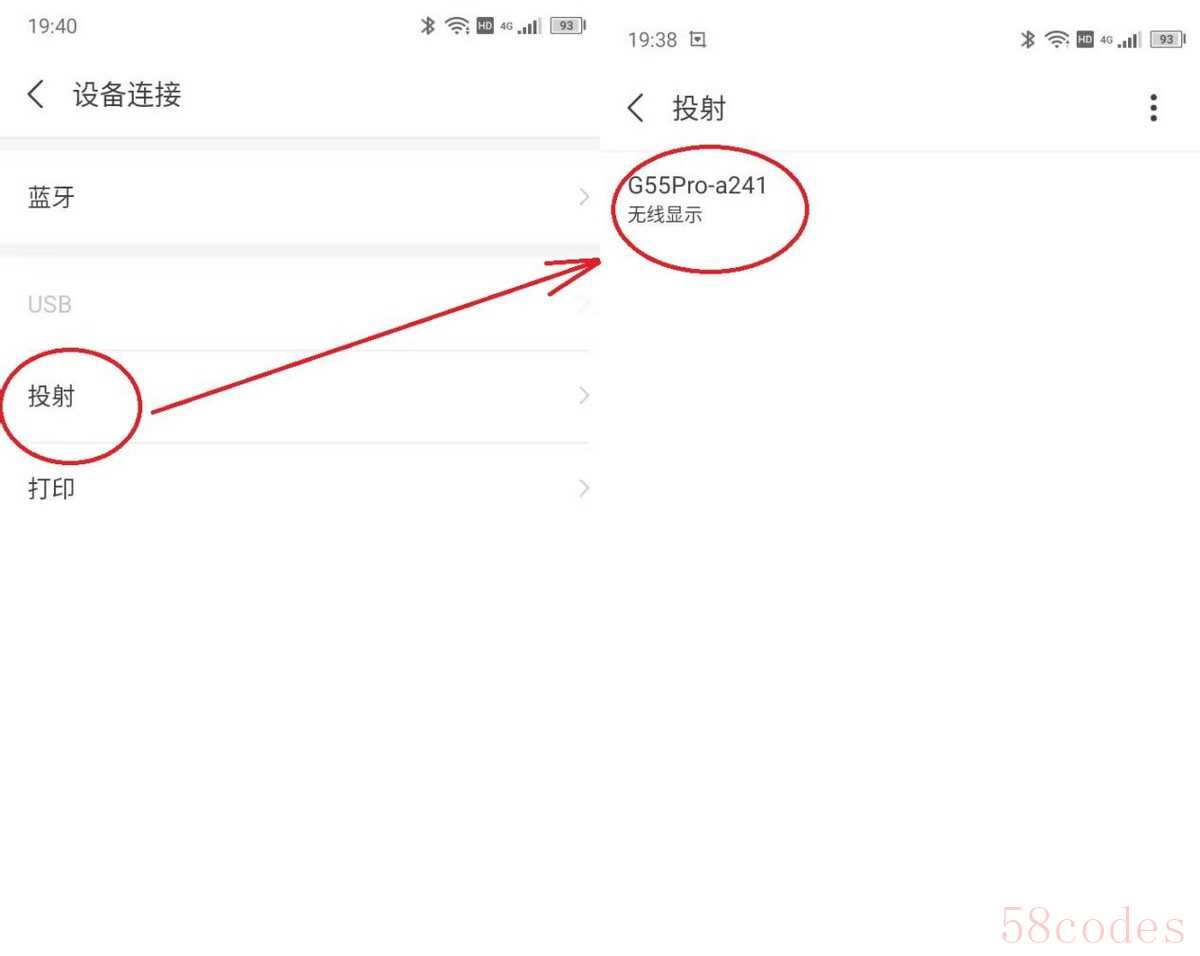Image resolution: width=1200 pixels, height=956 pixels.
Task: Tap the HD icon in the left status bar
Action: tap(485, 26)
